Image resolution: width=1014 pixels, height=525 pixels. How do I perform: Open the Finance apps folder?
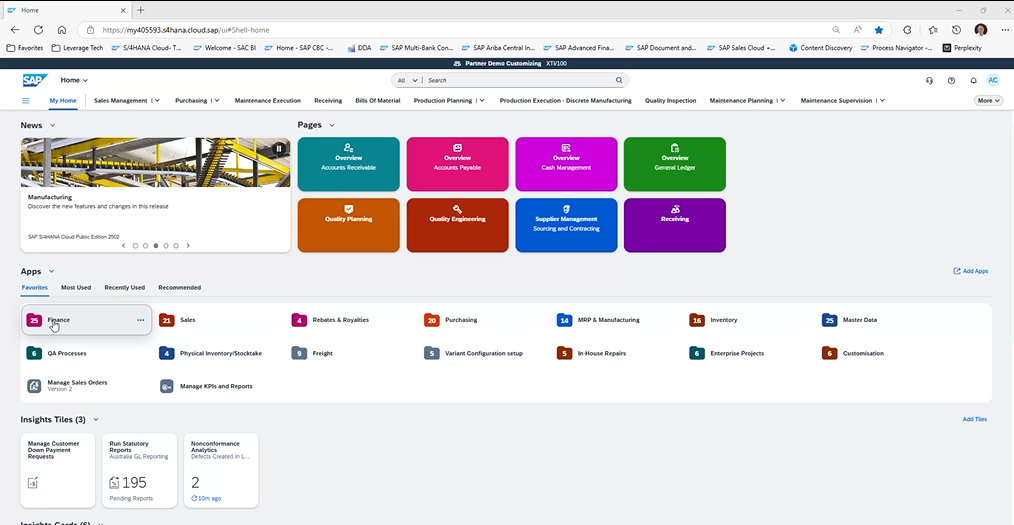tap(87, 320)
